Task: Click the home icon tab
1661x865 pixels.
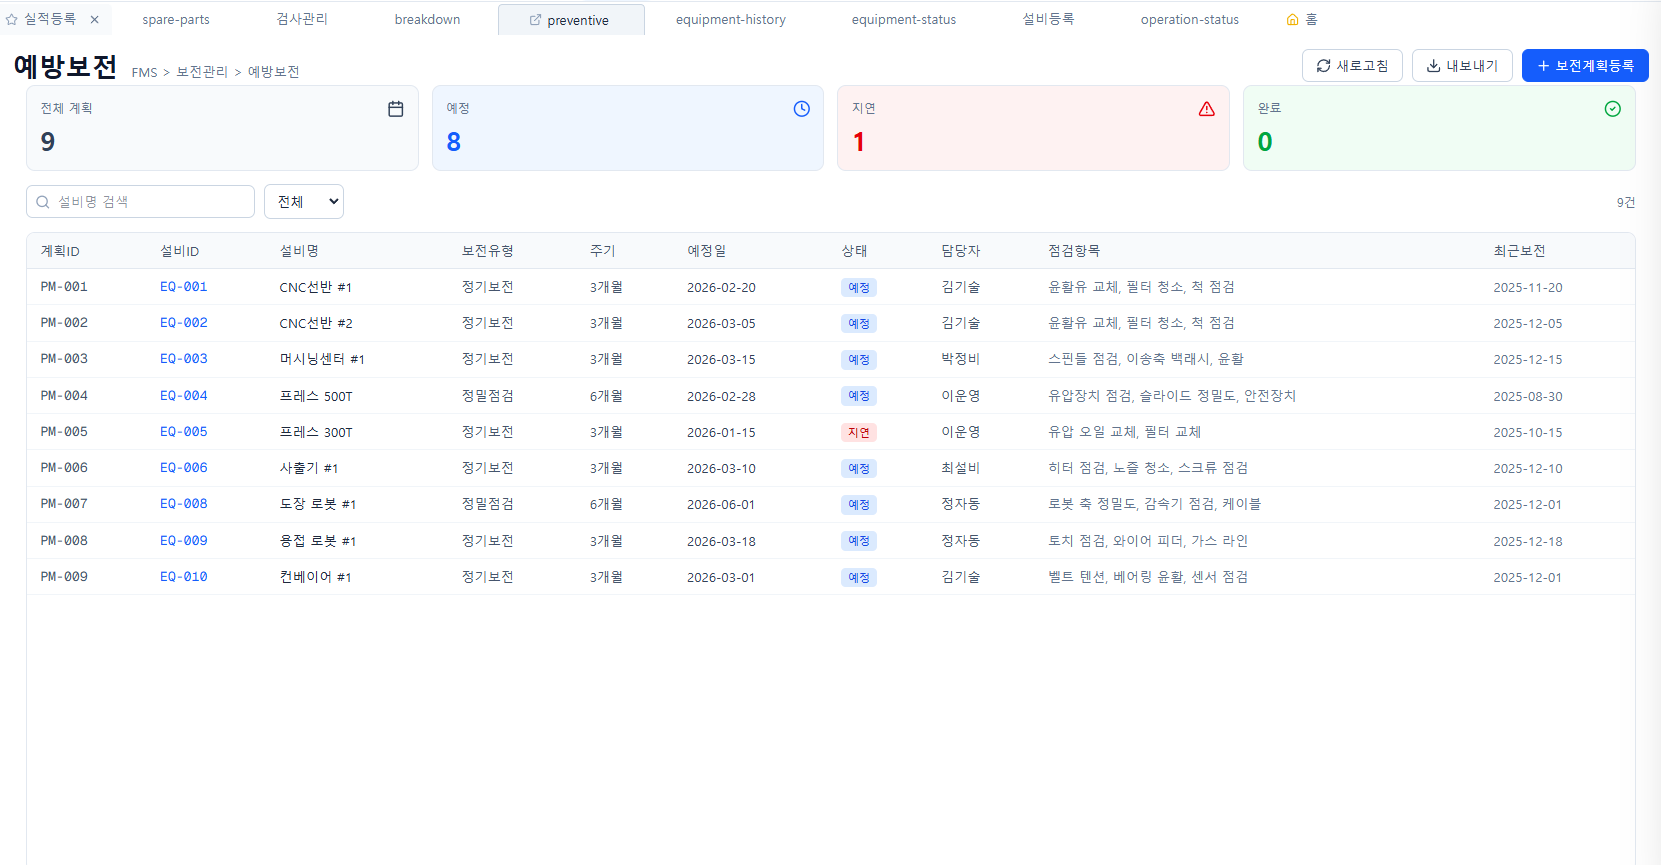Action: tap(1302, 19)
